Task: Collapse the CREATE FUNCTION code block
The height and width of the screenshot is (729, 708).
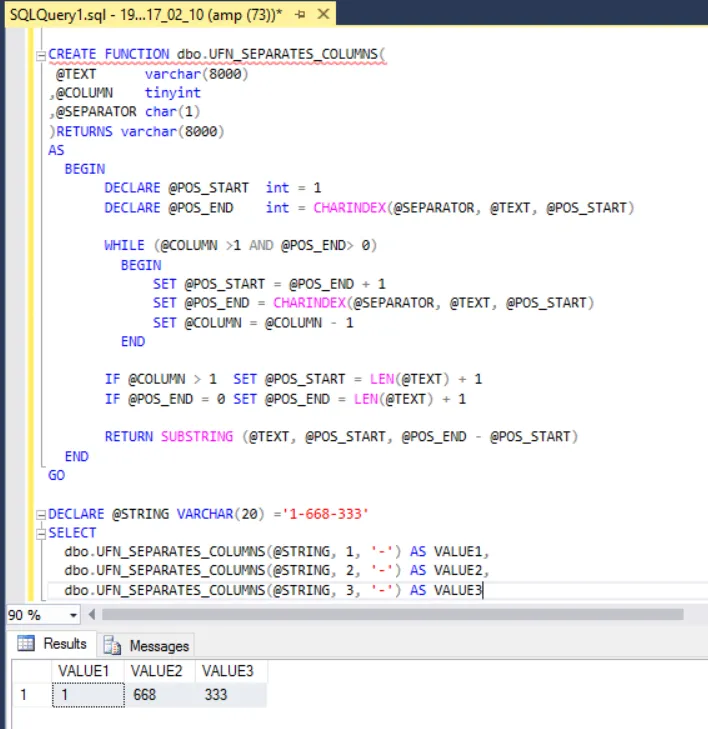Action: pyautogui.click(x=41, y=56)
